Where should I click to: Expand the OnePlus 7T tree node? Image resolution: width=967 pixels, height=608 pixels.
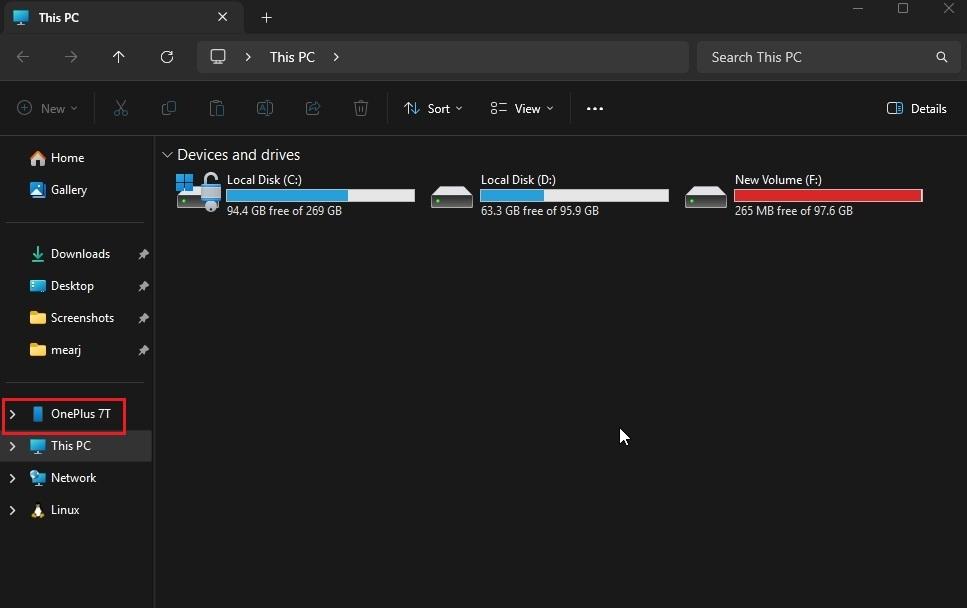tap(12, 414)
